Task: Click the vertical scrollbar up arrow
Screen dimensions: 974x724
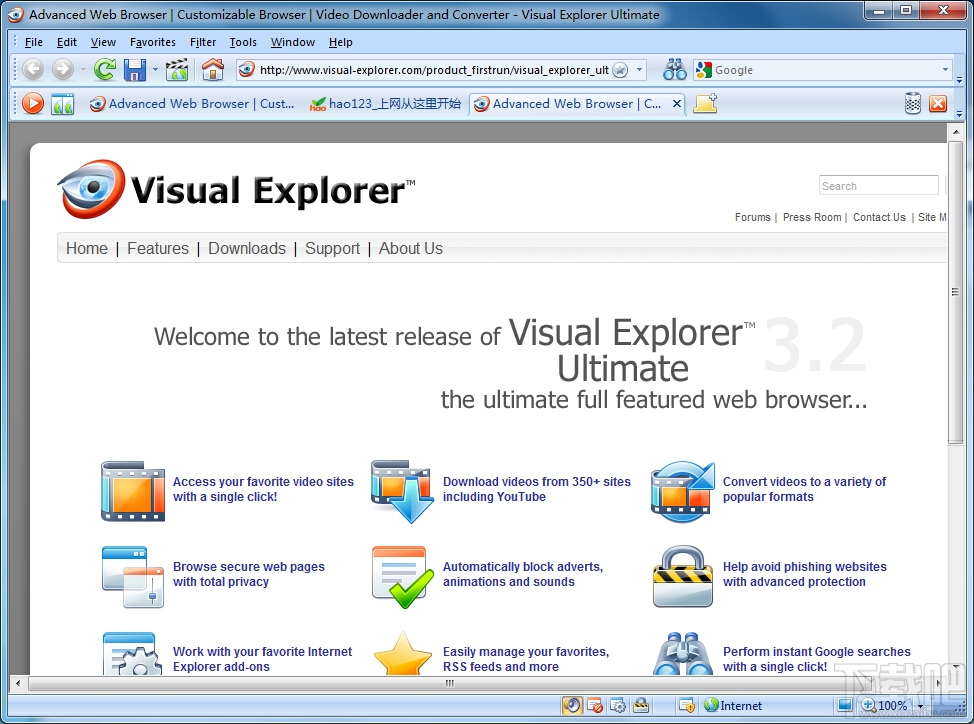Action: 955,132
